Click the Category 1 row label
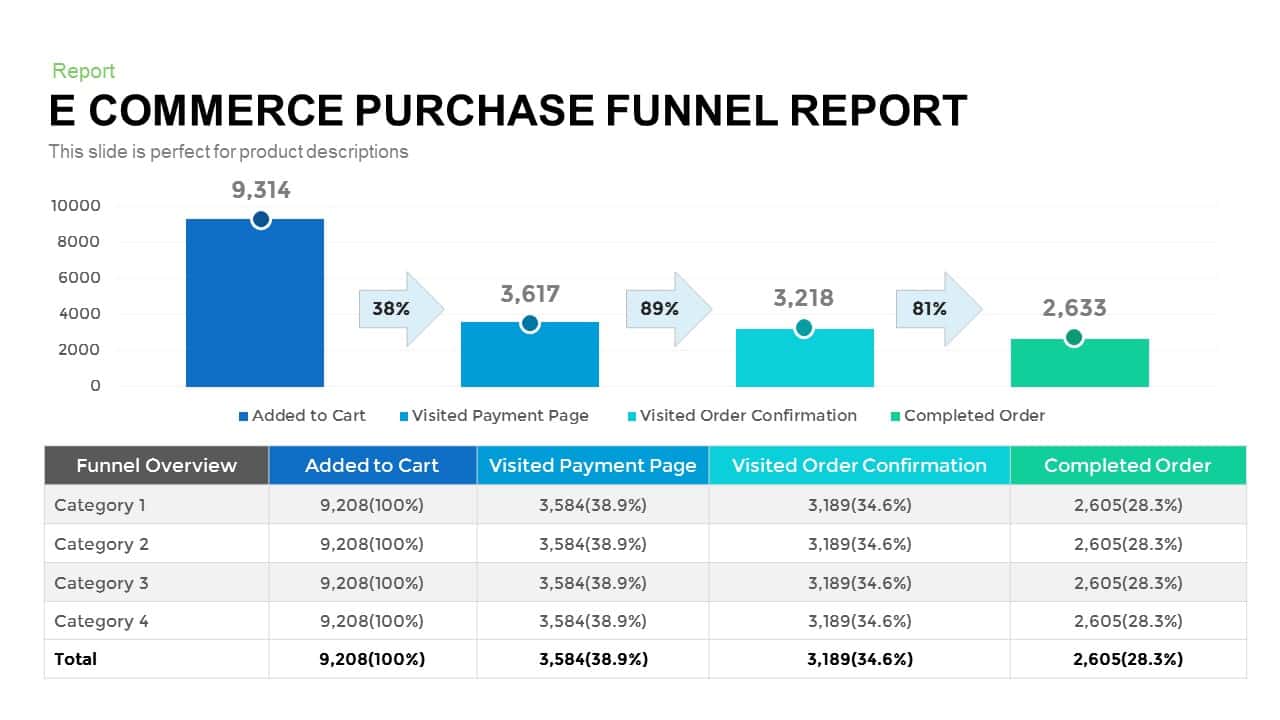 100,505
